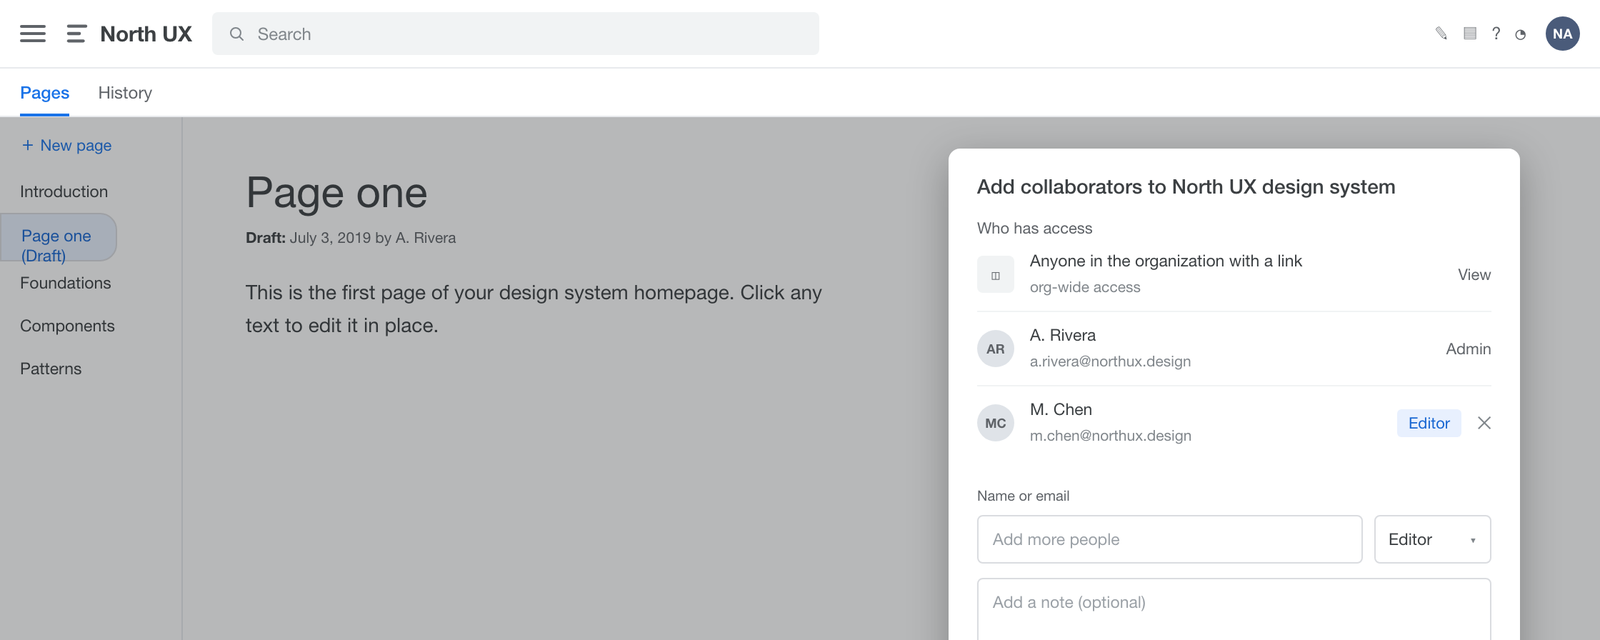The width and height of the screenshot is (1600, 640).
Task: Open the Editor role dropdown for new people
Action: pyautogui.click(x=1432, y=540)
